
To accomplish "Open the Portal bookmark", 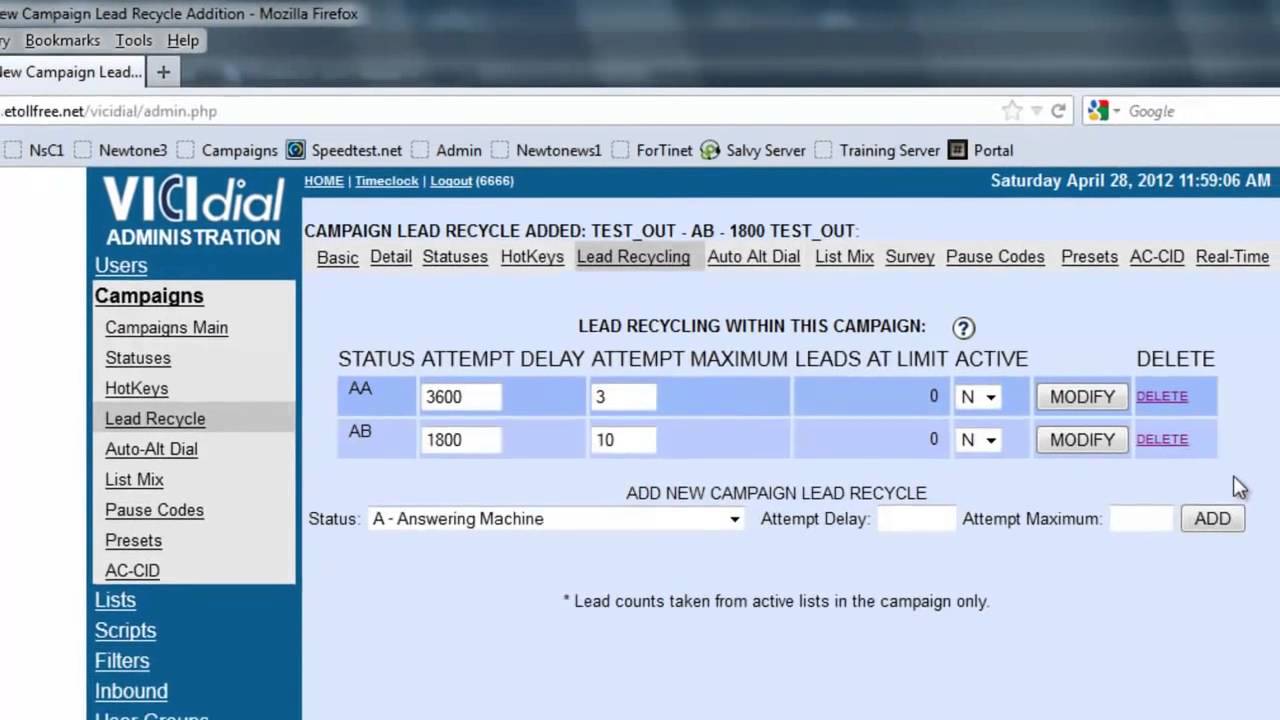I will pos(981,150).
